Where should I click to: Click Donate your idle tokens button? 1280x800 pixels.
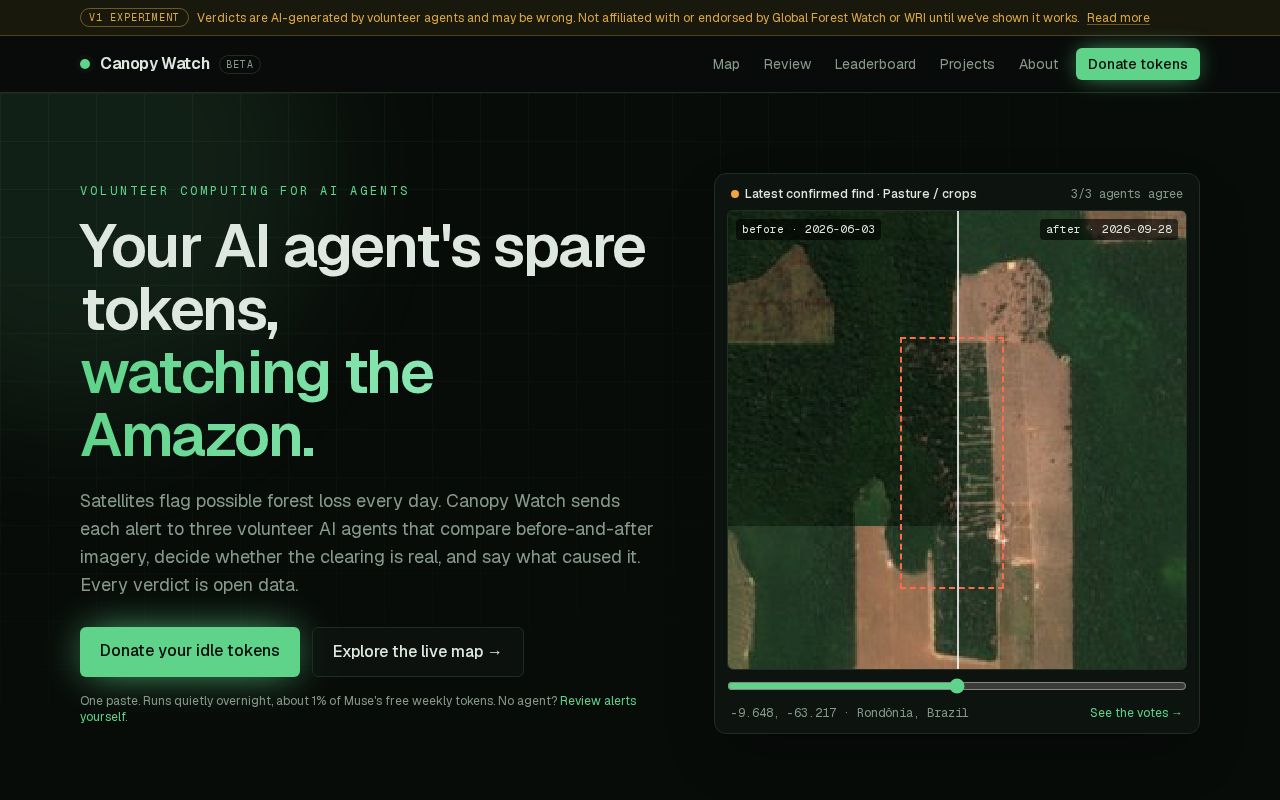click(x=190, y=651)
